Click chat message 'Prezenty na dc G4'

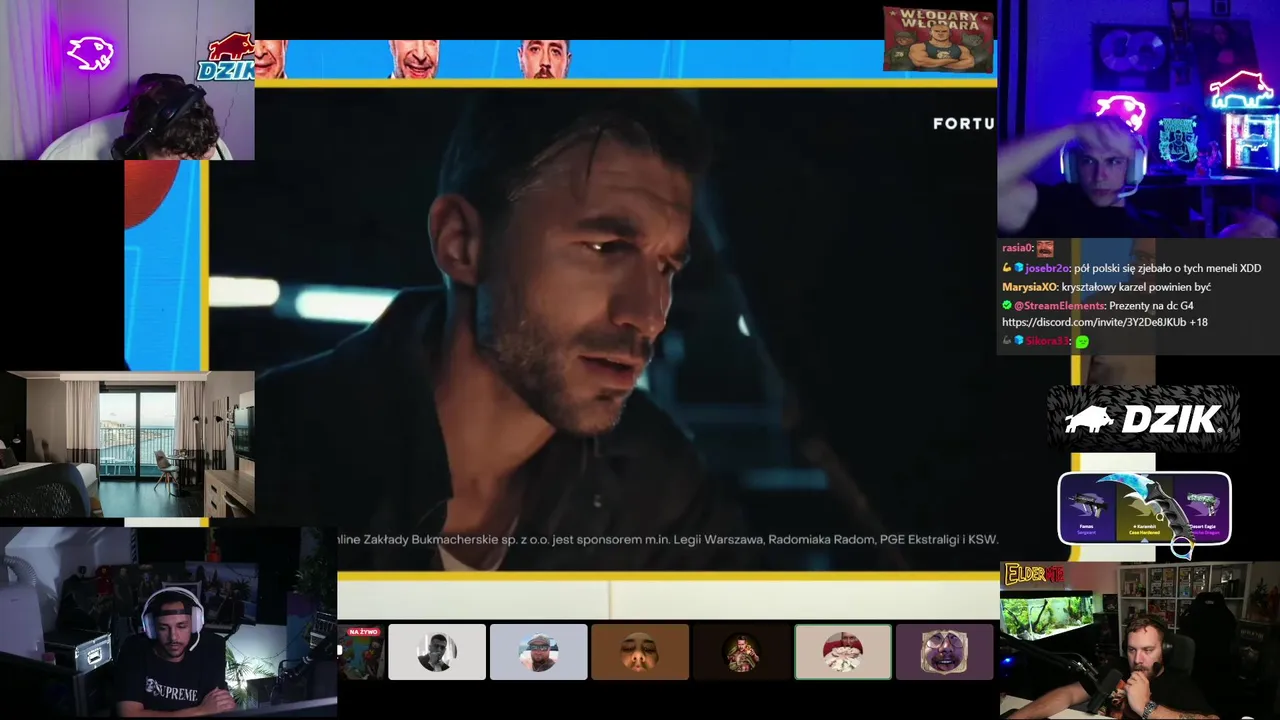[x=1151, y=306]
